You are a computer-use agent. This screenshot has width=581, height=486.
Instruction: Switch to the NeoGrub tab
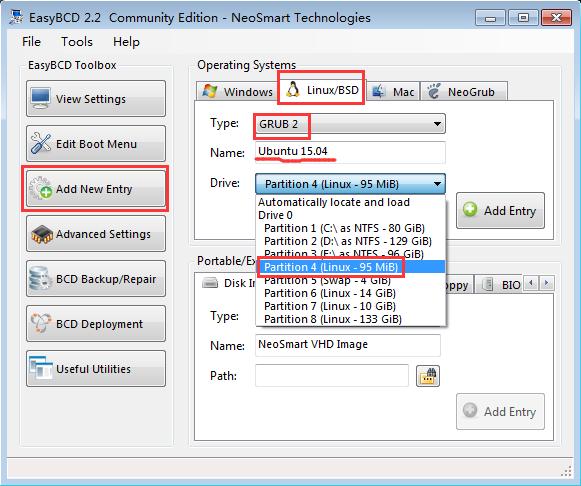463,91
